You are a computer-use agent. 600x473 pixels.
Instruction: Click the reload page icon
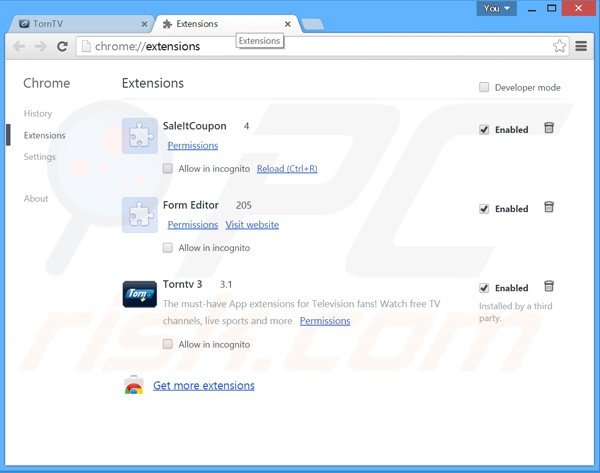62,46
